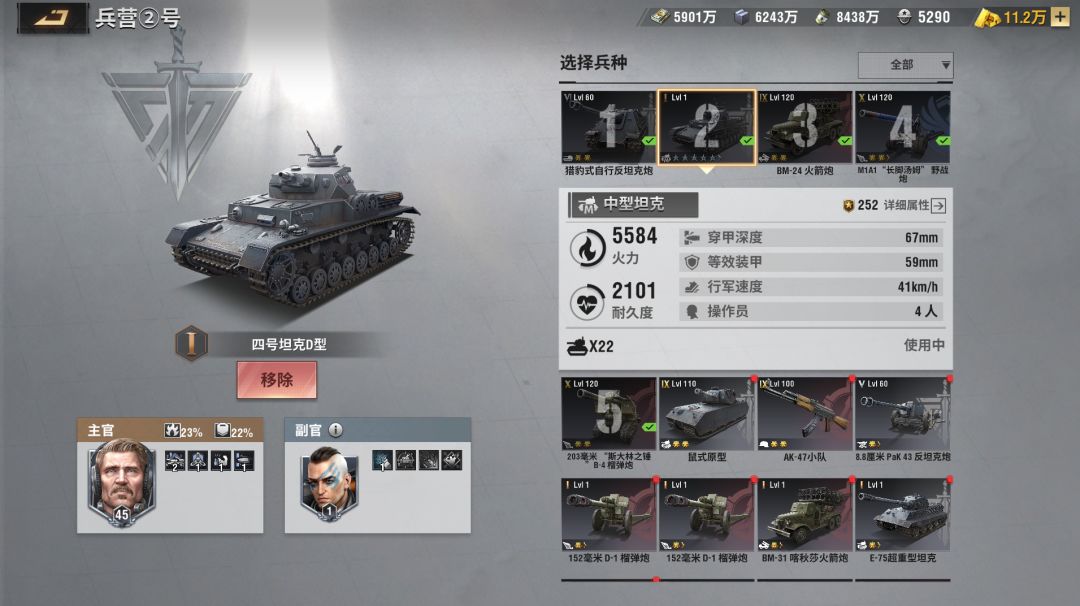Click the 使用中 in-use label
The image size is (1080, 606).
coord(924,345)
